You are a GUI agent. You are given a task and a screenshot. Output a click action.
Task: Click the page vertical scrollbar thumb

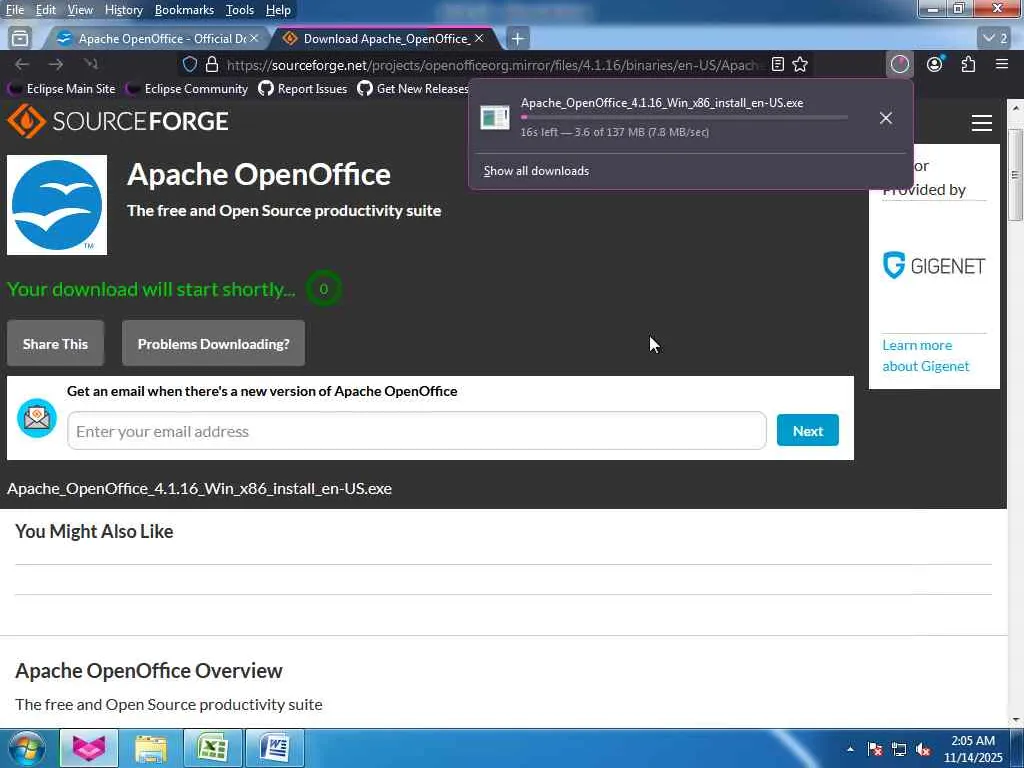point(1016,175)
